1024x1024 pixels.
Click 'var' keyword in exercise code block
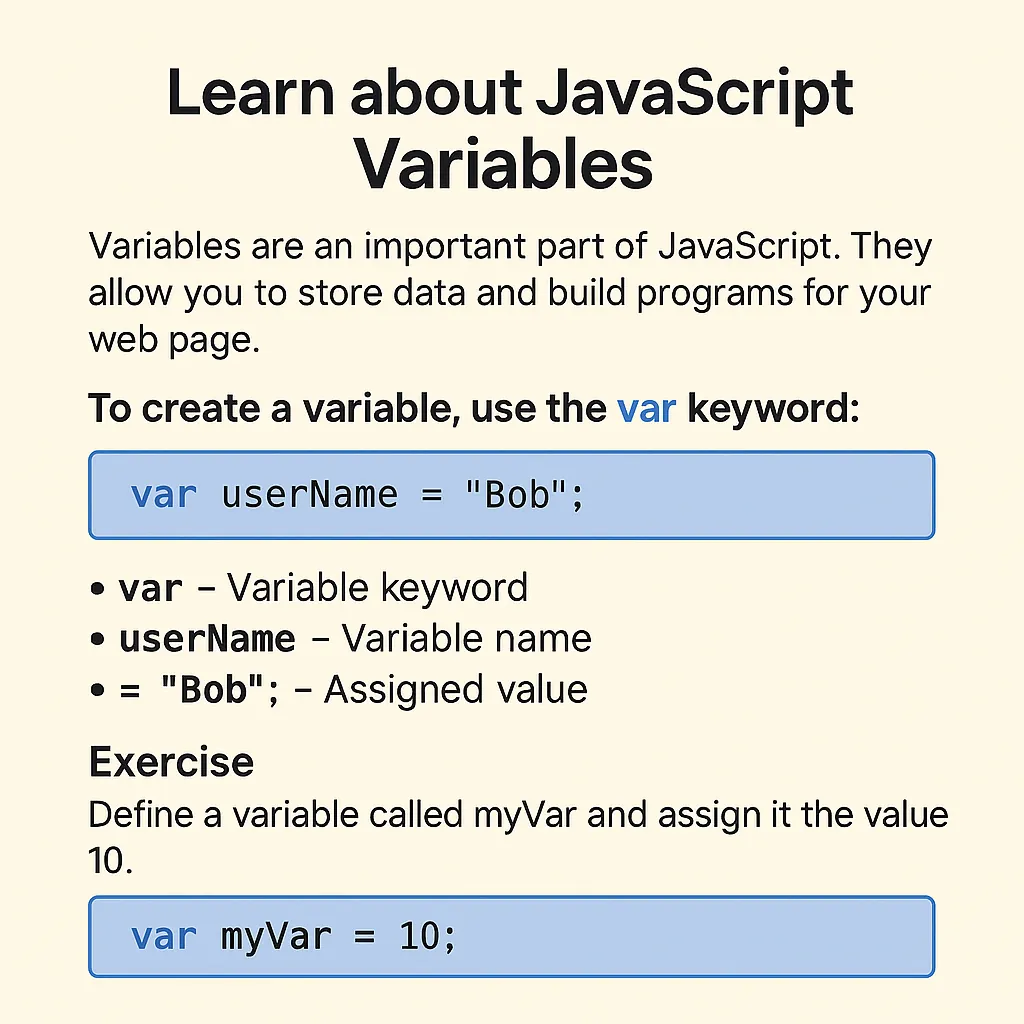click(163, 936)
